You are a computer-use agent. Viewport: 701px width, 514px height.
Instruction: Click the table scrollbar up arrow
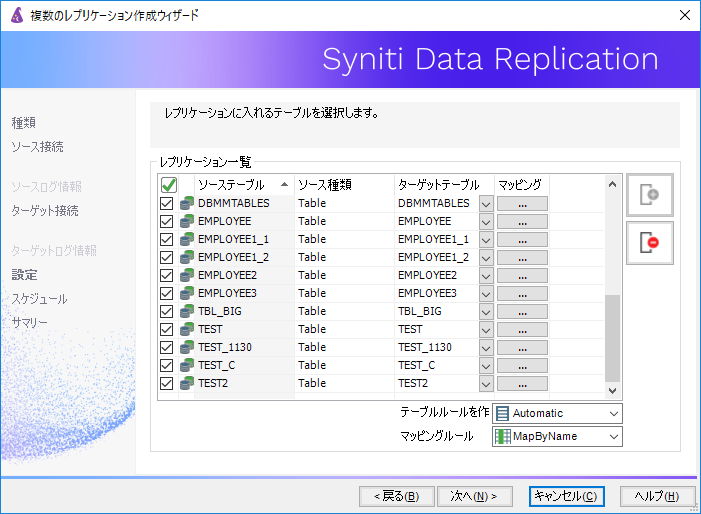coord(612,184)
